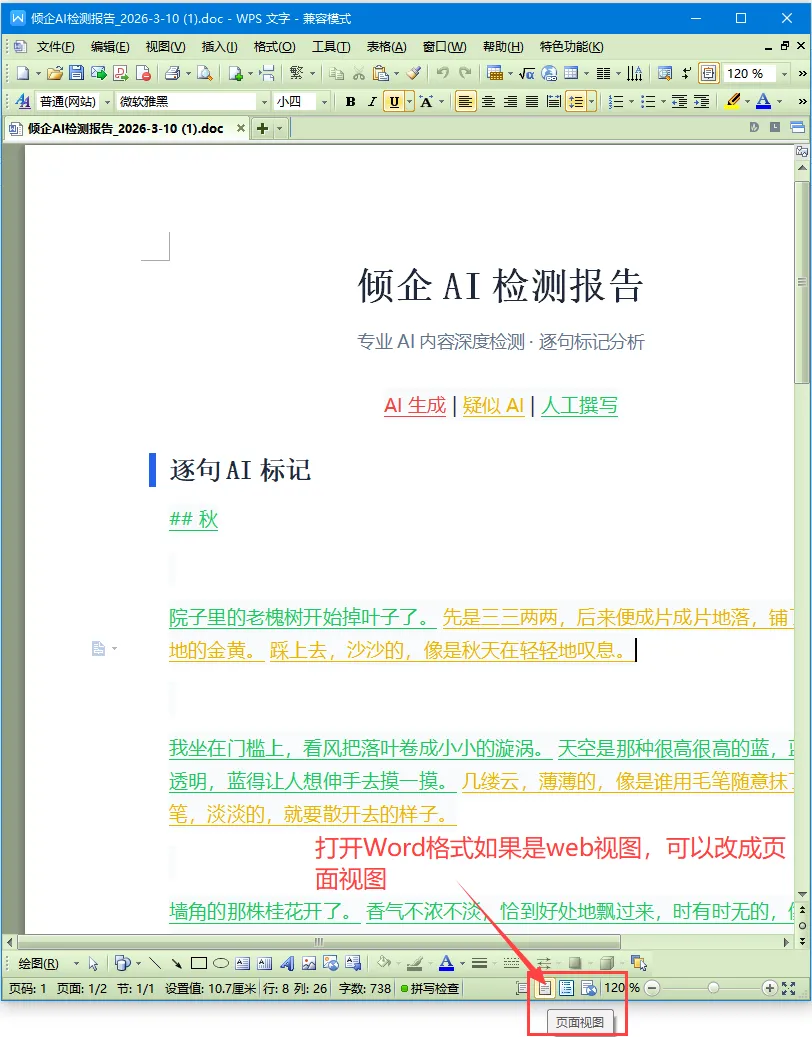812x1037 pixels.
Task: Click the AI 生成 link
Action: point(414,406)
